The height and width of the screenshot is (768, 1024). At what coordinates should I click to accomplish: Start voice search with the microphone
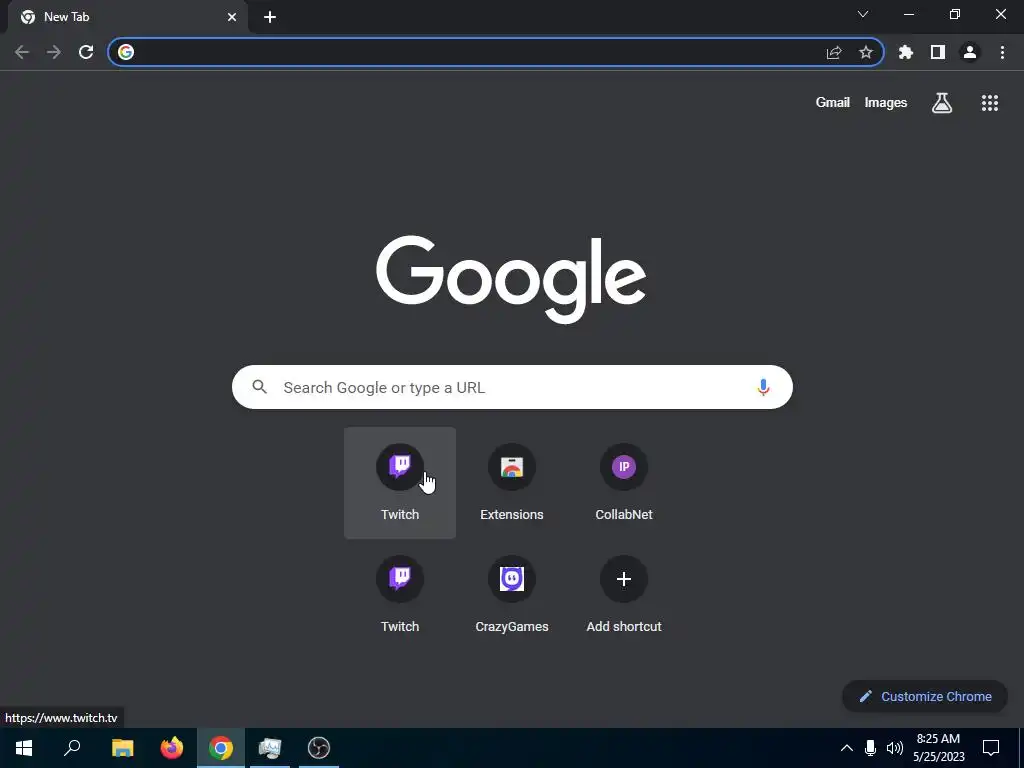tap(763, 387)
